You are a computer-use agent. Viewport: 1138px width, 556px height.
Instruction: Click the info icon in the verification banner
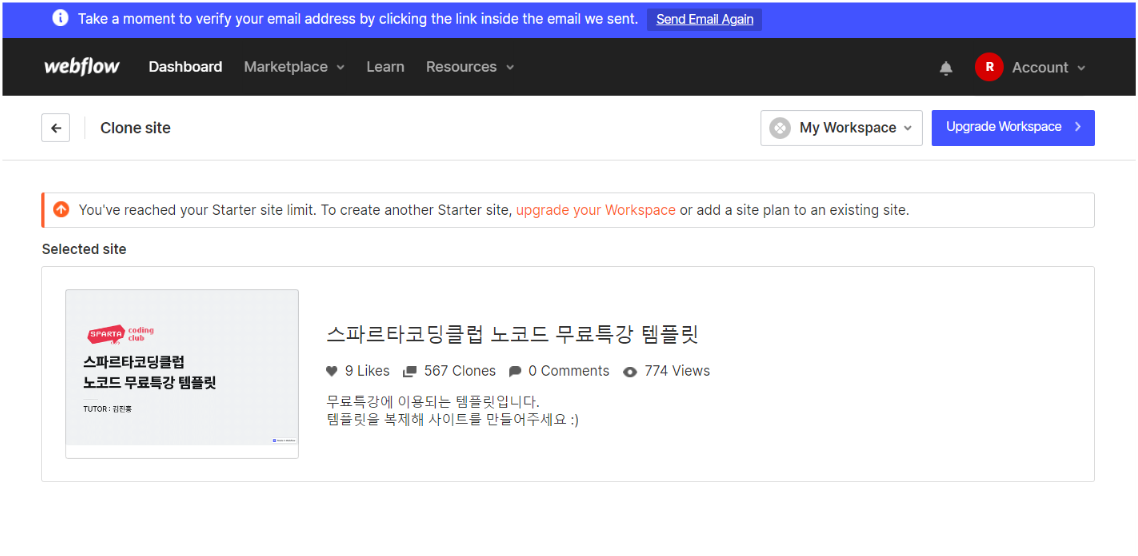tap(61, 19)
